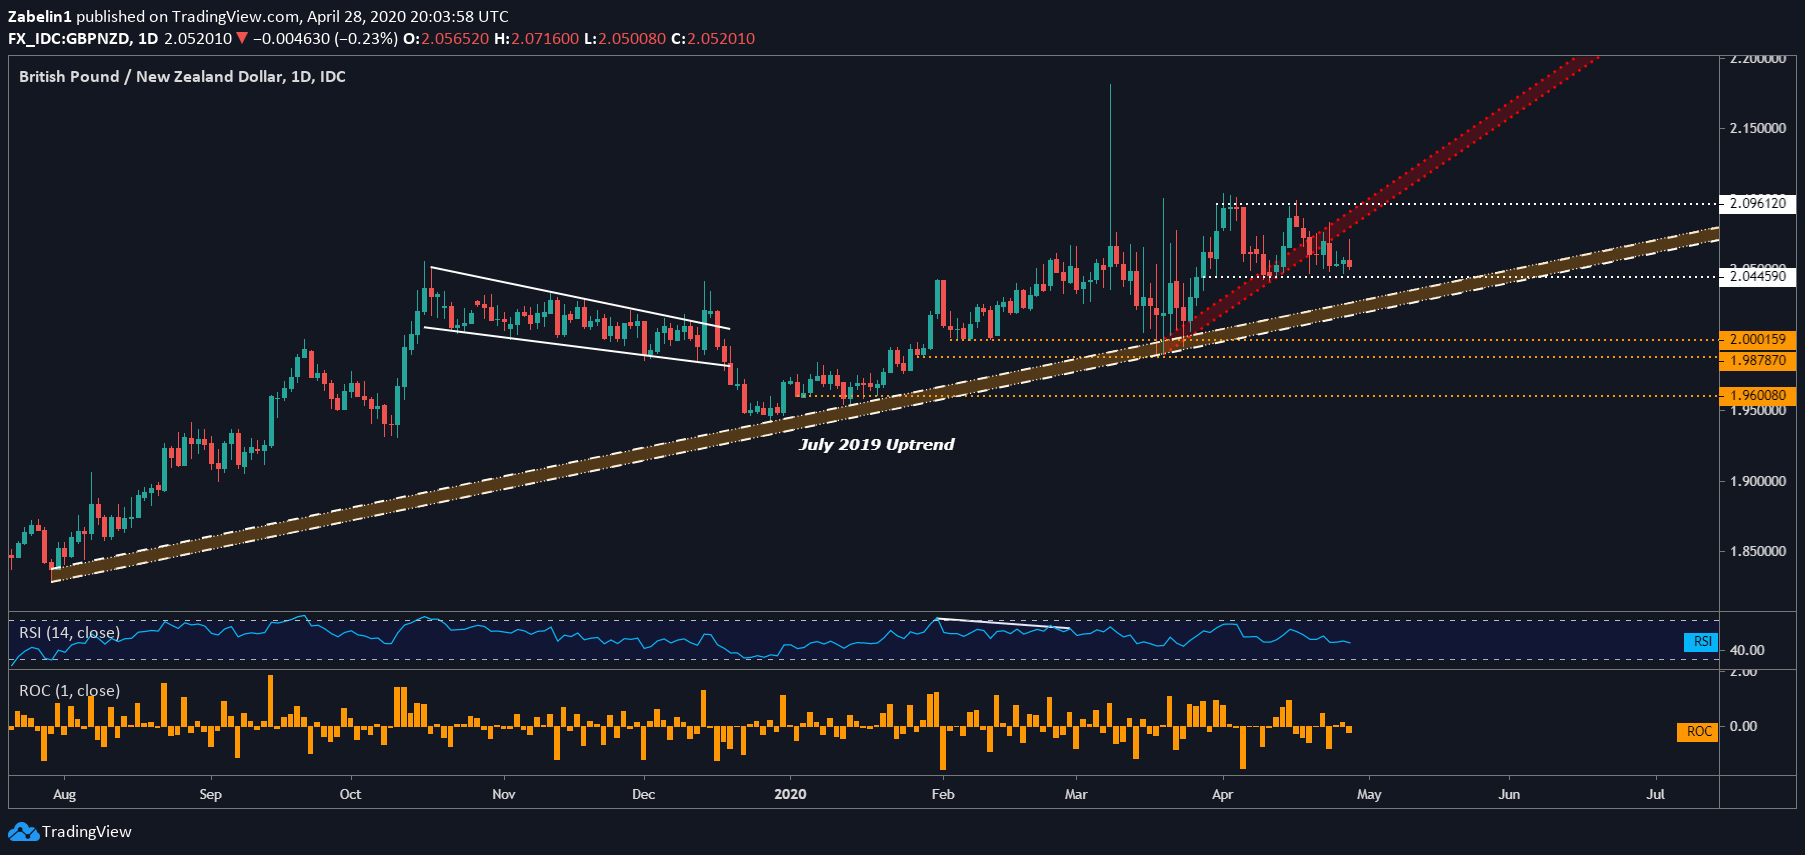Viewport: 1805px width, 855px height.
Task: Click the 0.00 ROC scale value
Action: pyautogui.click(x=1743, y=726)
